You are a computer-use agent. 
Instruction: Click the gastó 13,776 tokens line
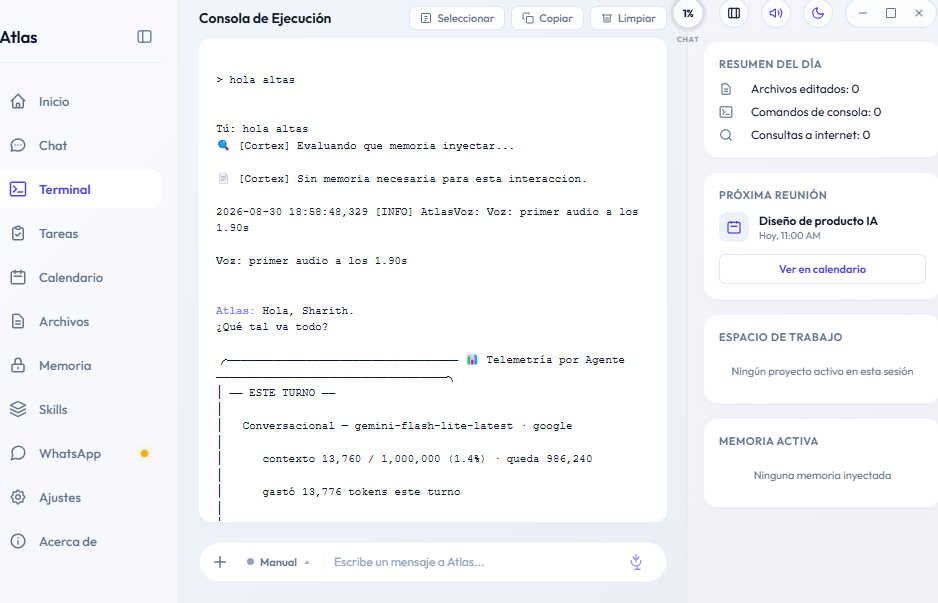361,492
